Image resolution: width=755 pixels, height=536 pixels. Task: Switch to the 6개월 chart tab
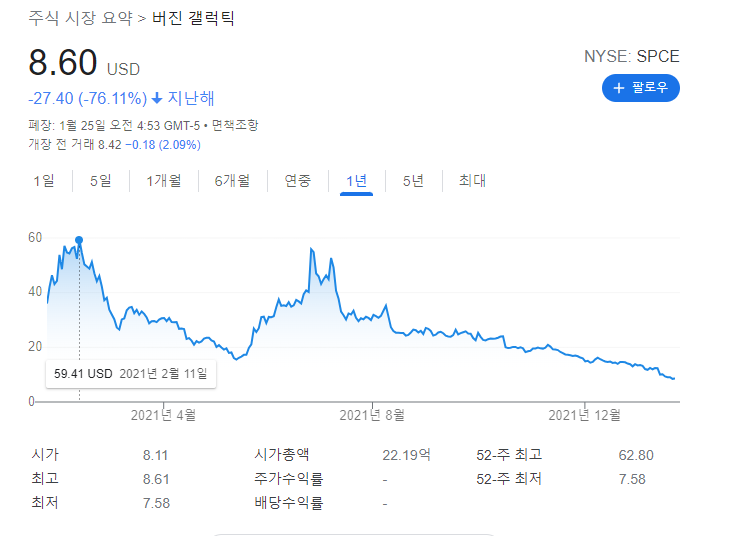232,181
